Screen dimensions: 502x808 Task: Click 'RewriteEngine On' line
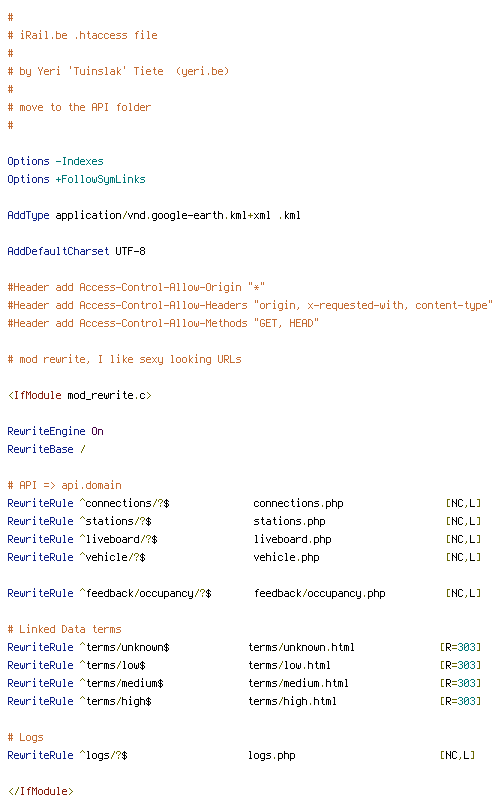(55, 431)
